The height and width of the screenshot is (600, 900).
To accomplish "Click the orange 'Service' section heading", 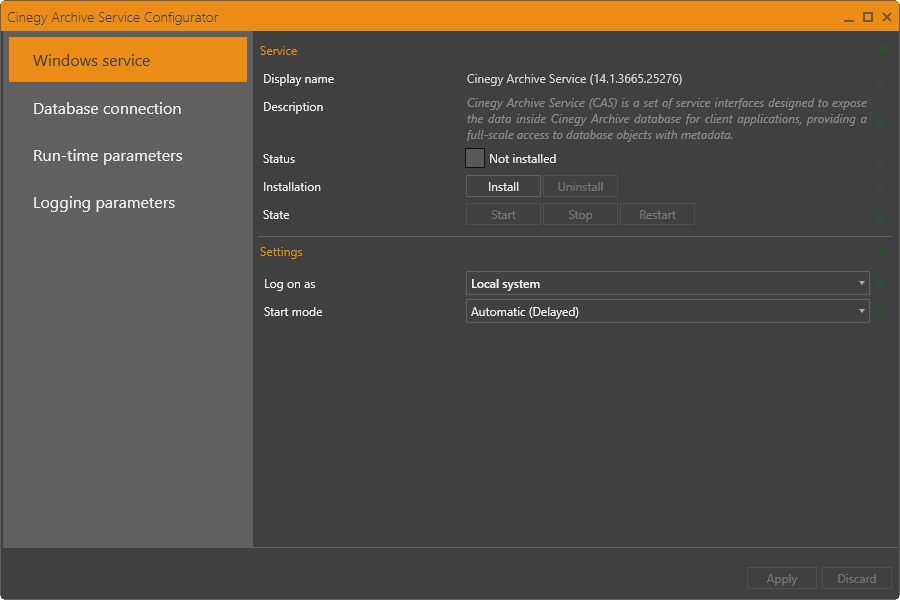I will [278, 51].
